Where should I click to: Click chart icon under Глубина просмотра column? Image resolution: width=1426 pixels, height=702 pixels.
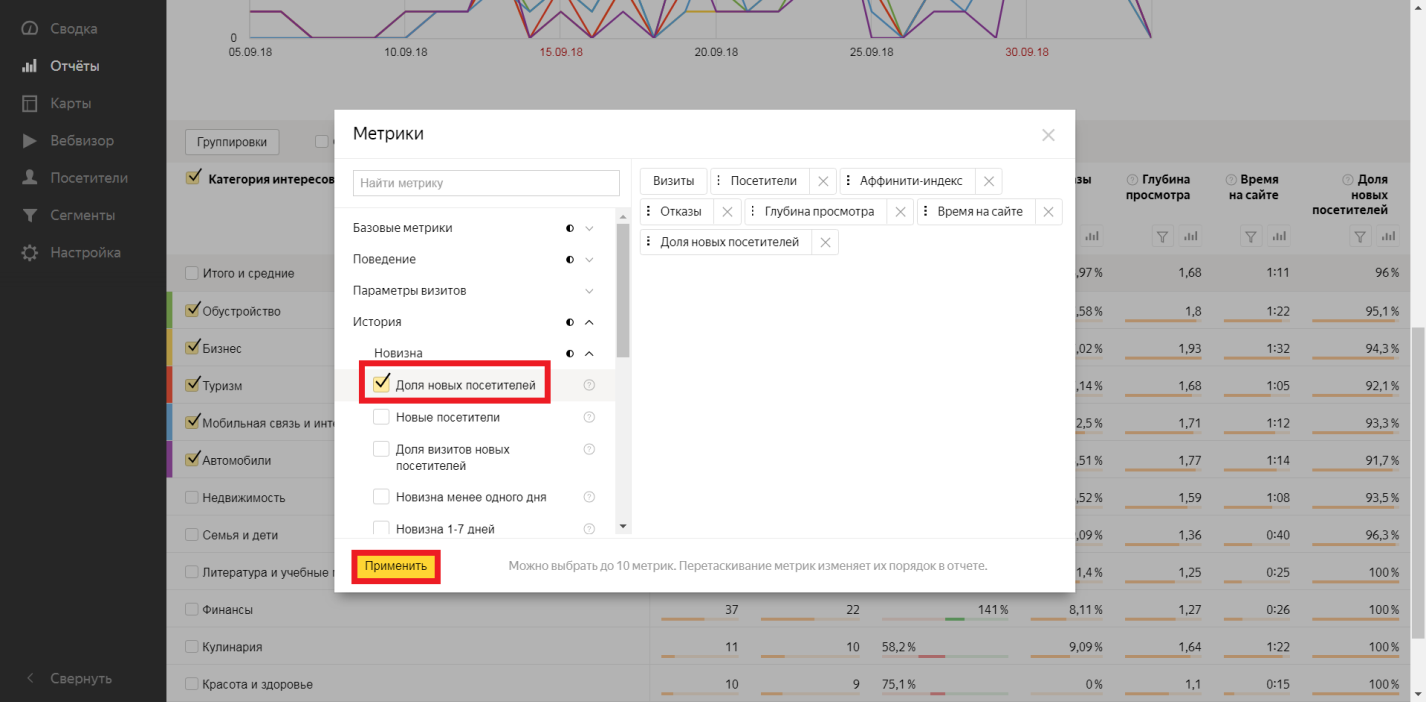[x=1190, y=237]
